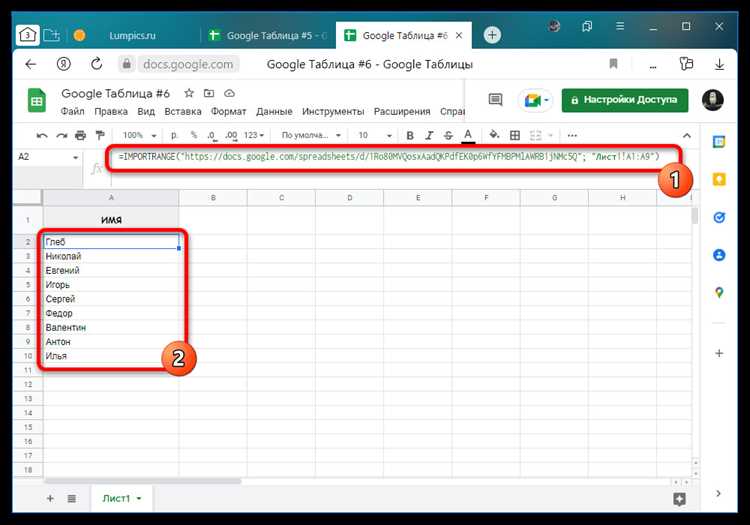Open the all sheets list icon

tap(72, 499)
